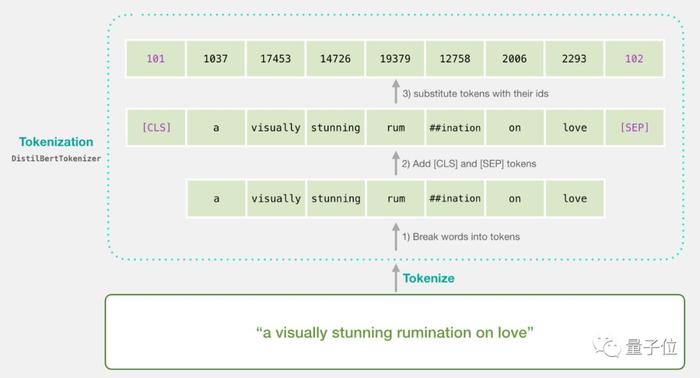This screenshot has width=700, height=378.
Task: Pick the token id 12758
Action: (x=455, y=58)
